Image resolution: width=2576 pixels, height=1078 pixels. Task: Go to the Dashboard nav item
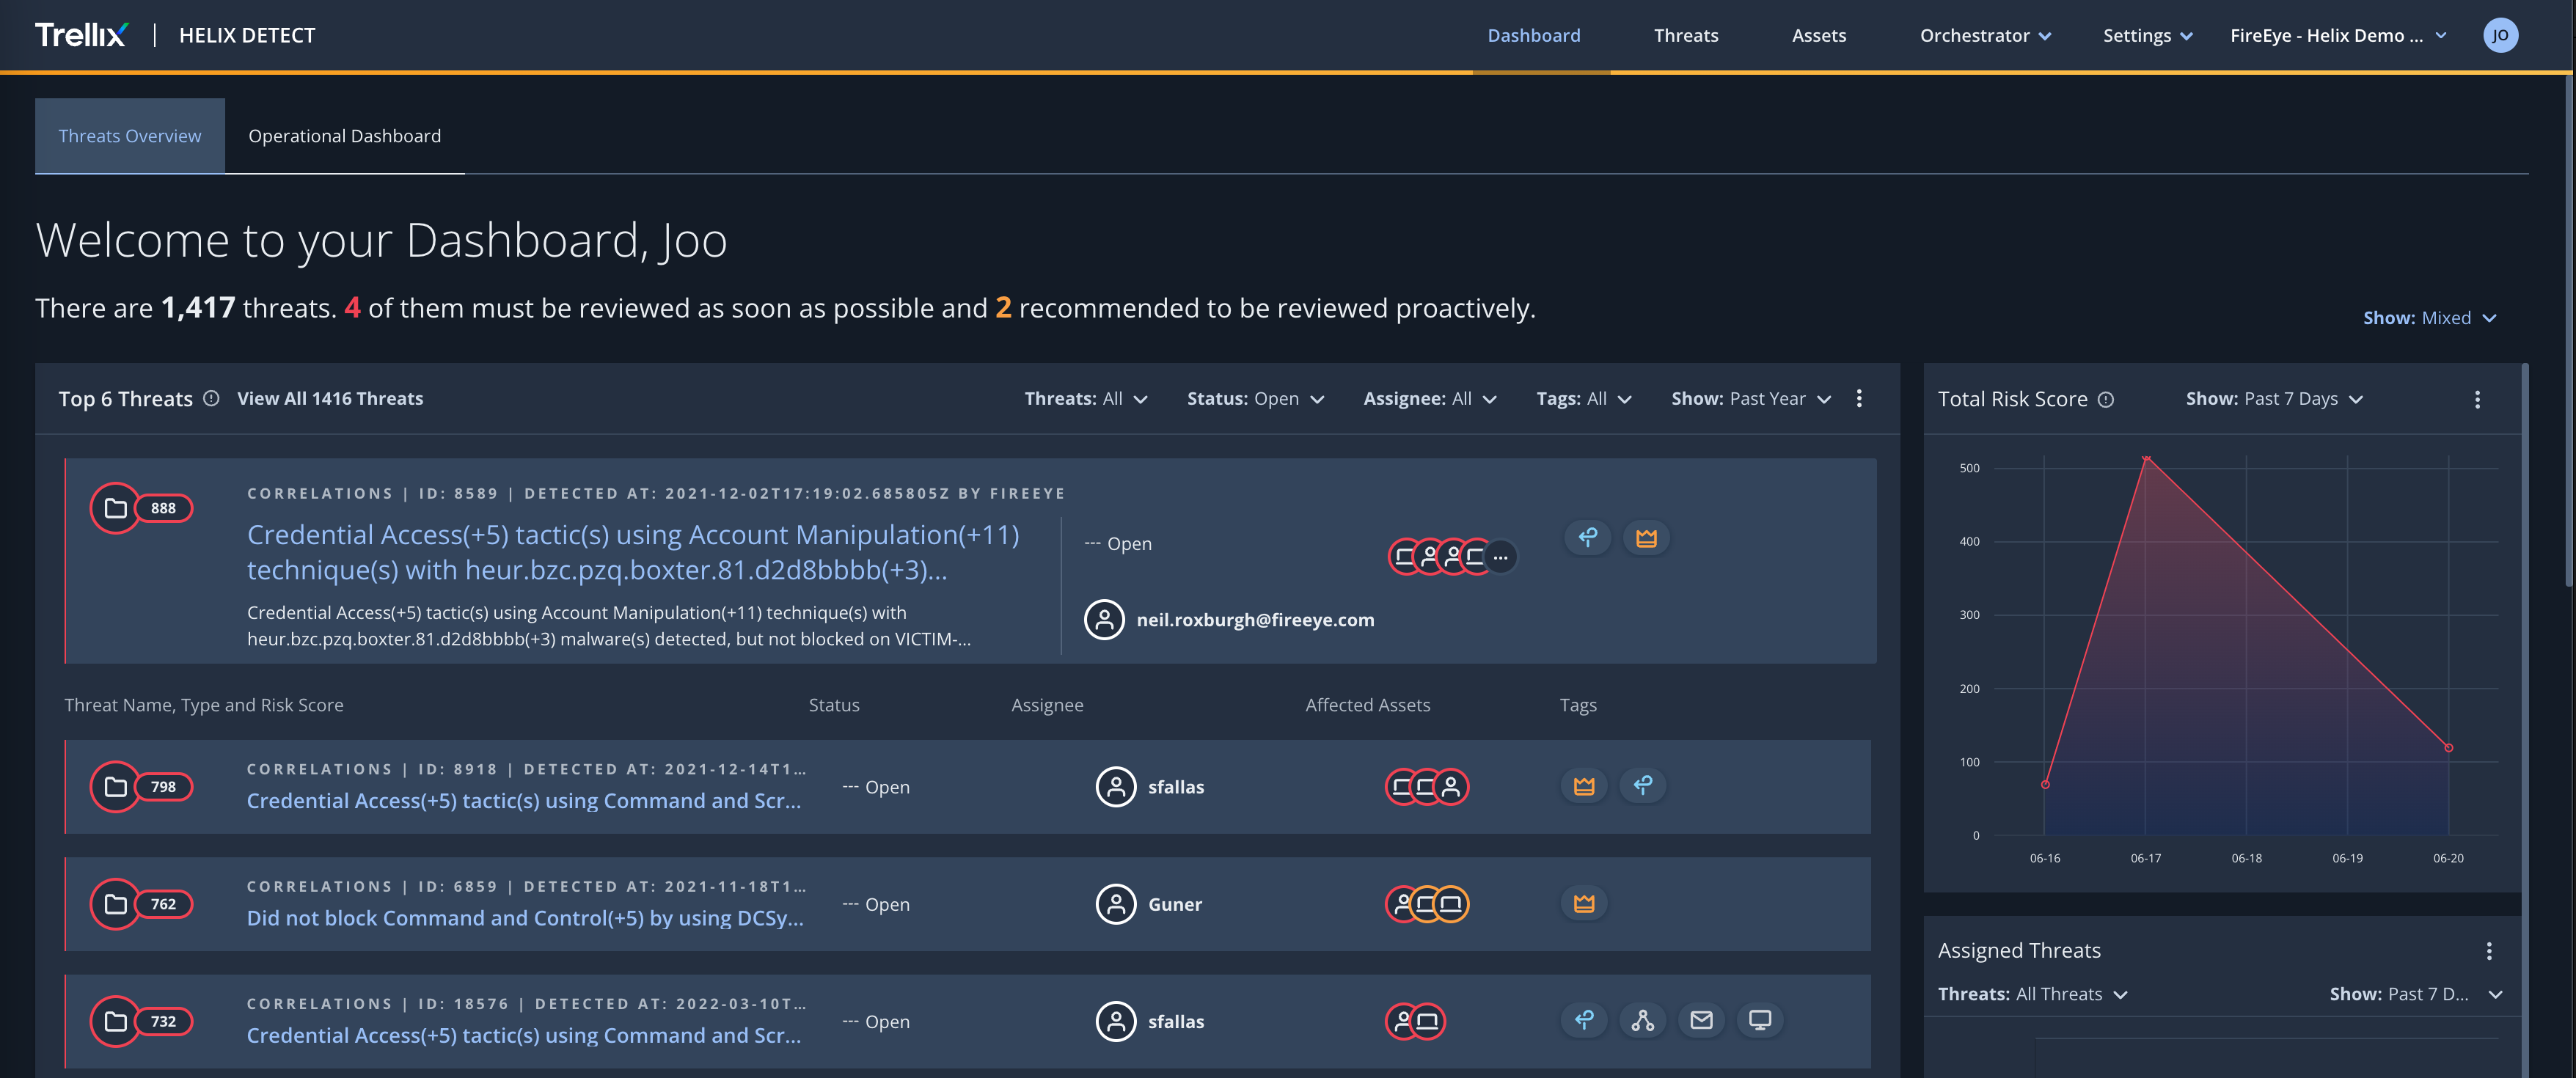pyautogui.click(x=1534, y=35)
